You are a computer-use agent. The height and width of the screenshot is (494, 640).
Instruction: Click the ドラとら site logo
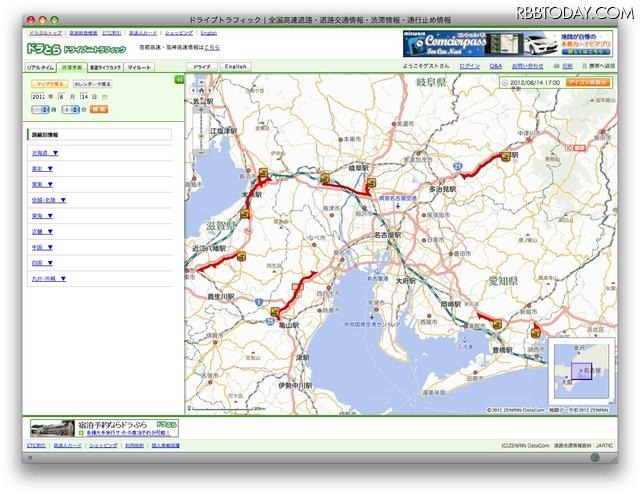(76, 49)
